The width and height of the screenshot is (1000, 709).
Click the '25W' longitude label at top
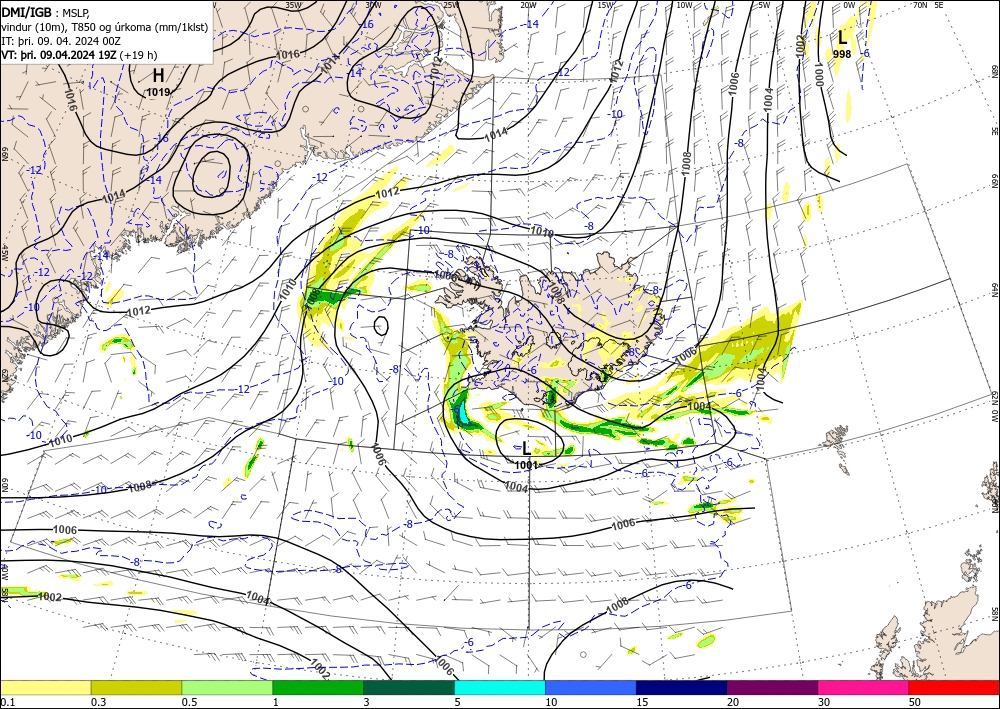tap(451, 5)
